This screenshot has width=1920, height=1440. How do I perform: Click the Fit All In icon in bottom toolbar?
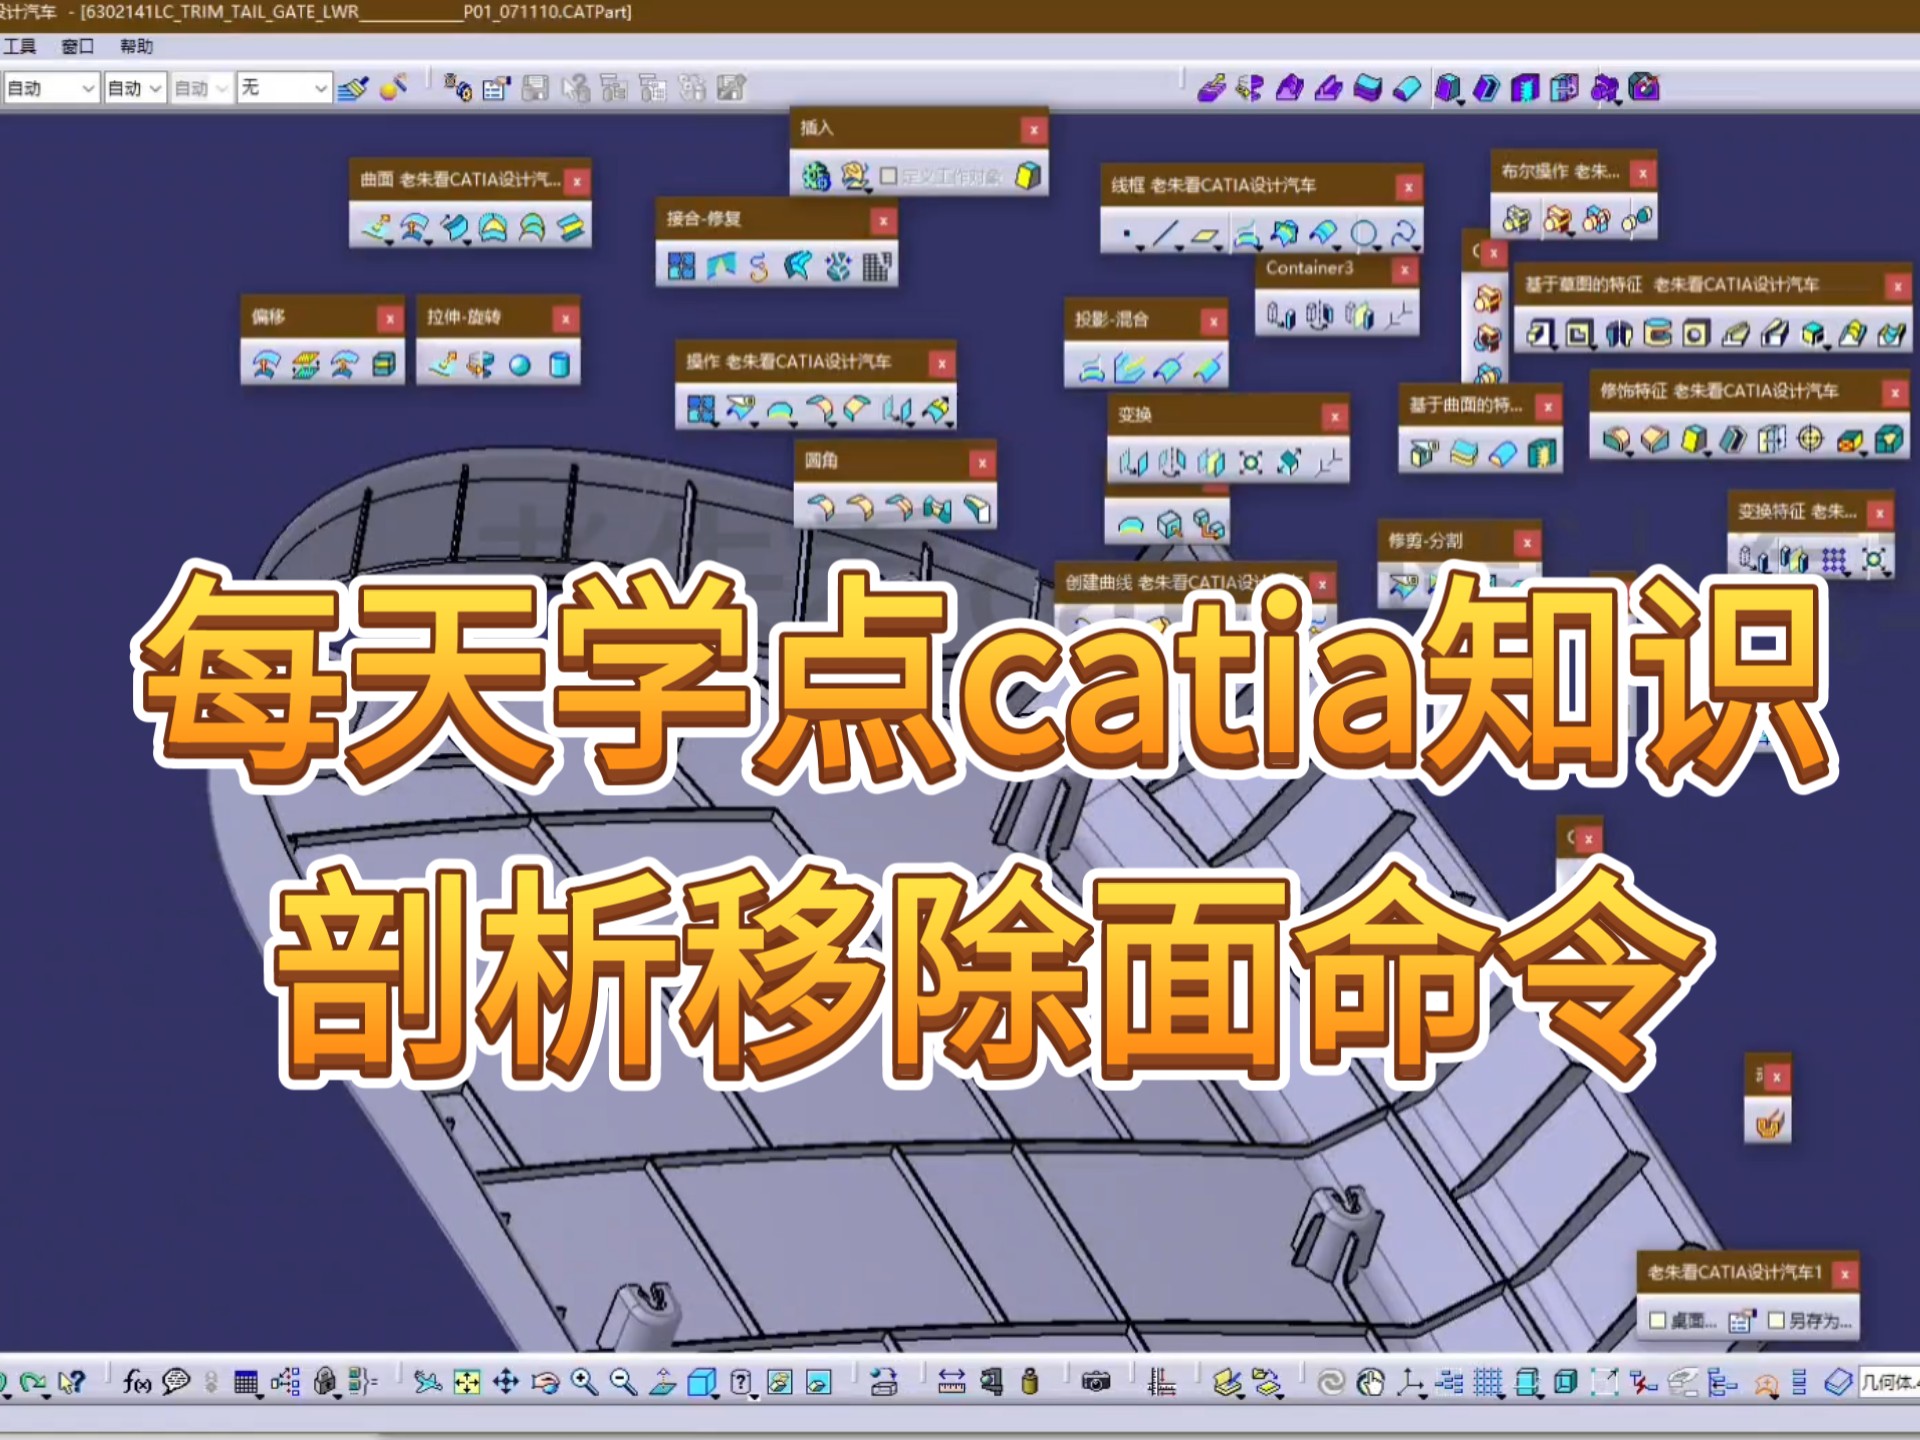pos(467,1383)
